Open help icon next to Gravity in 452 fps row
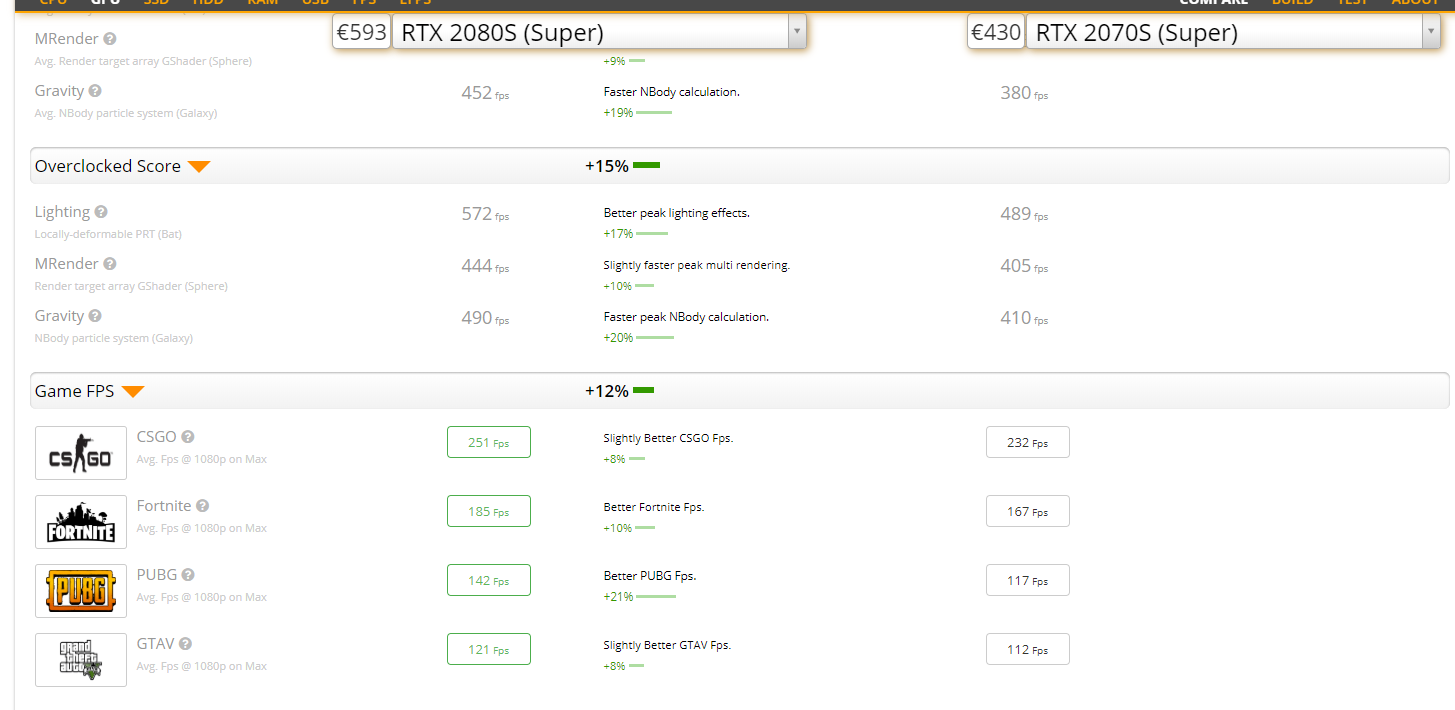The image size is (1455, 710). (95, 91)
